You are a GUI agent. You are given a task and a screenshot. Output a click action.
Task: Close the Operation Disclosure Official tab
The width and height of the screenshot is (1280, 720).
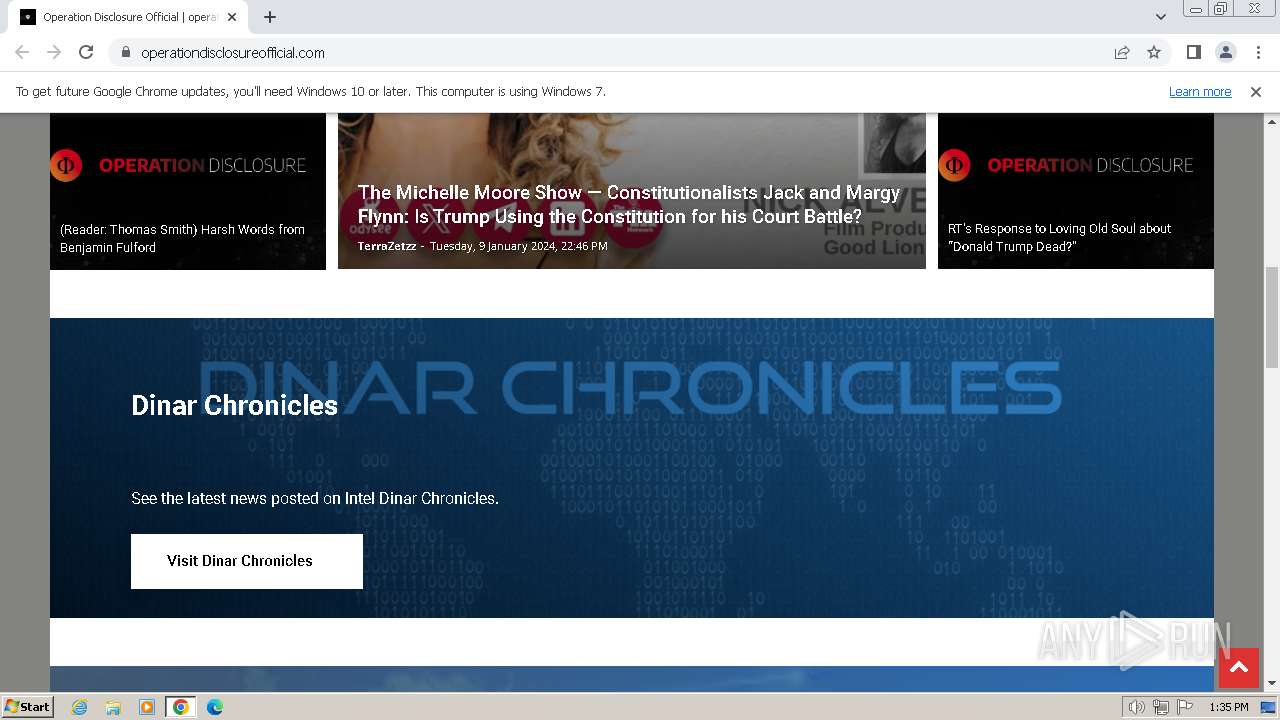click(x=232, y=17)
